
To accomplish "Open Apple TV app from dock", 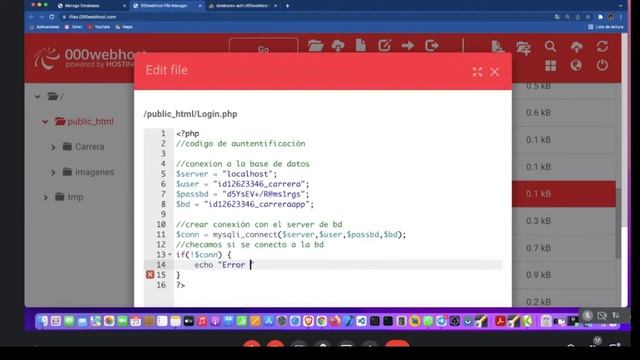I will pyautogui.click(x=189, y=321).
